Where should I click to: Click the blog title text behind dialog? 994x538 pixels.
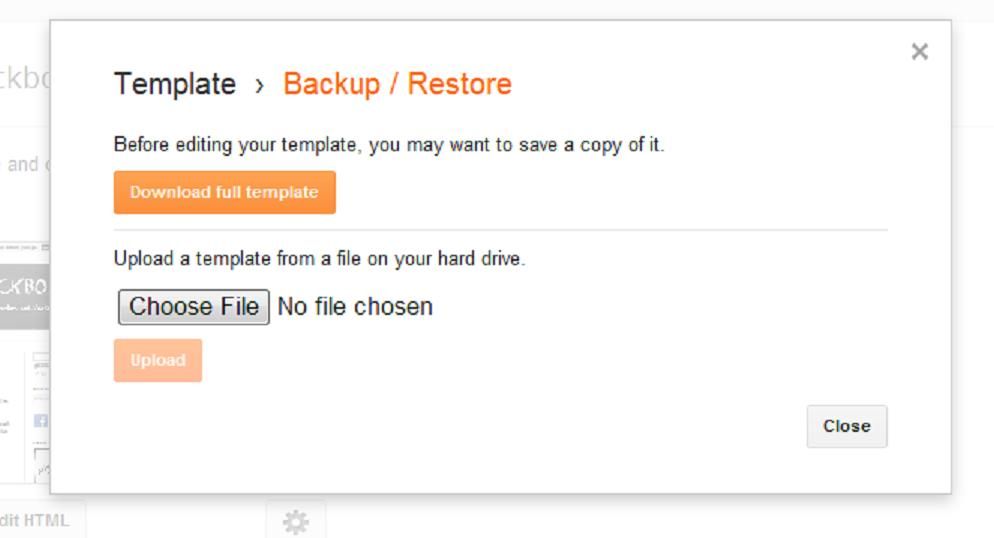25,79
